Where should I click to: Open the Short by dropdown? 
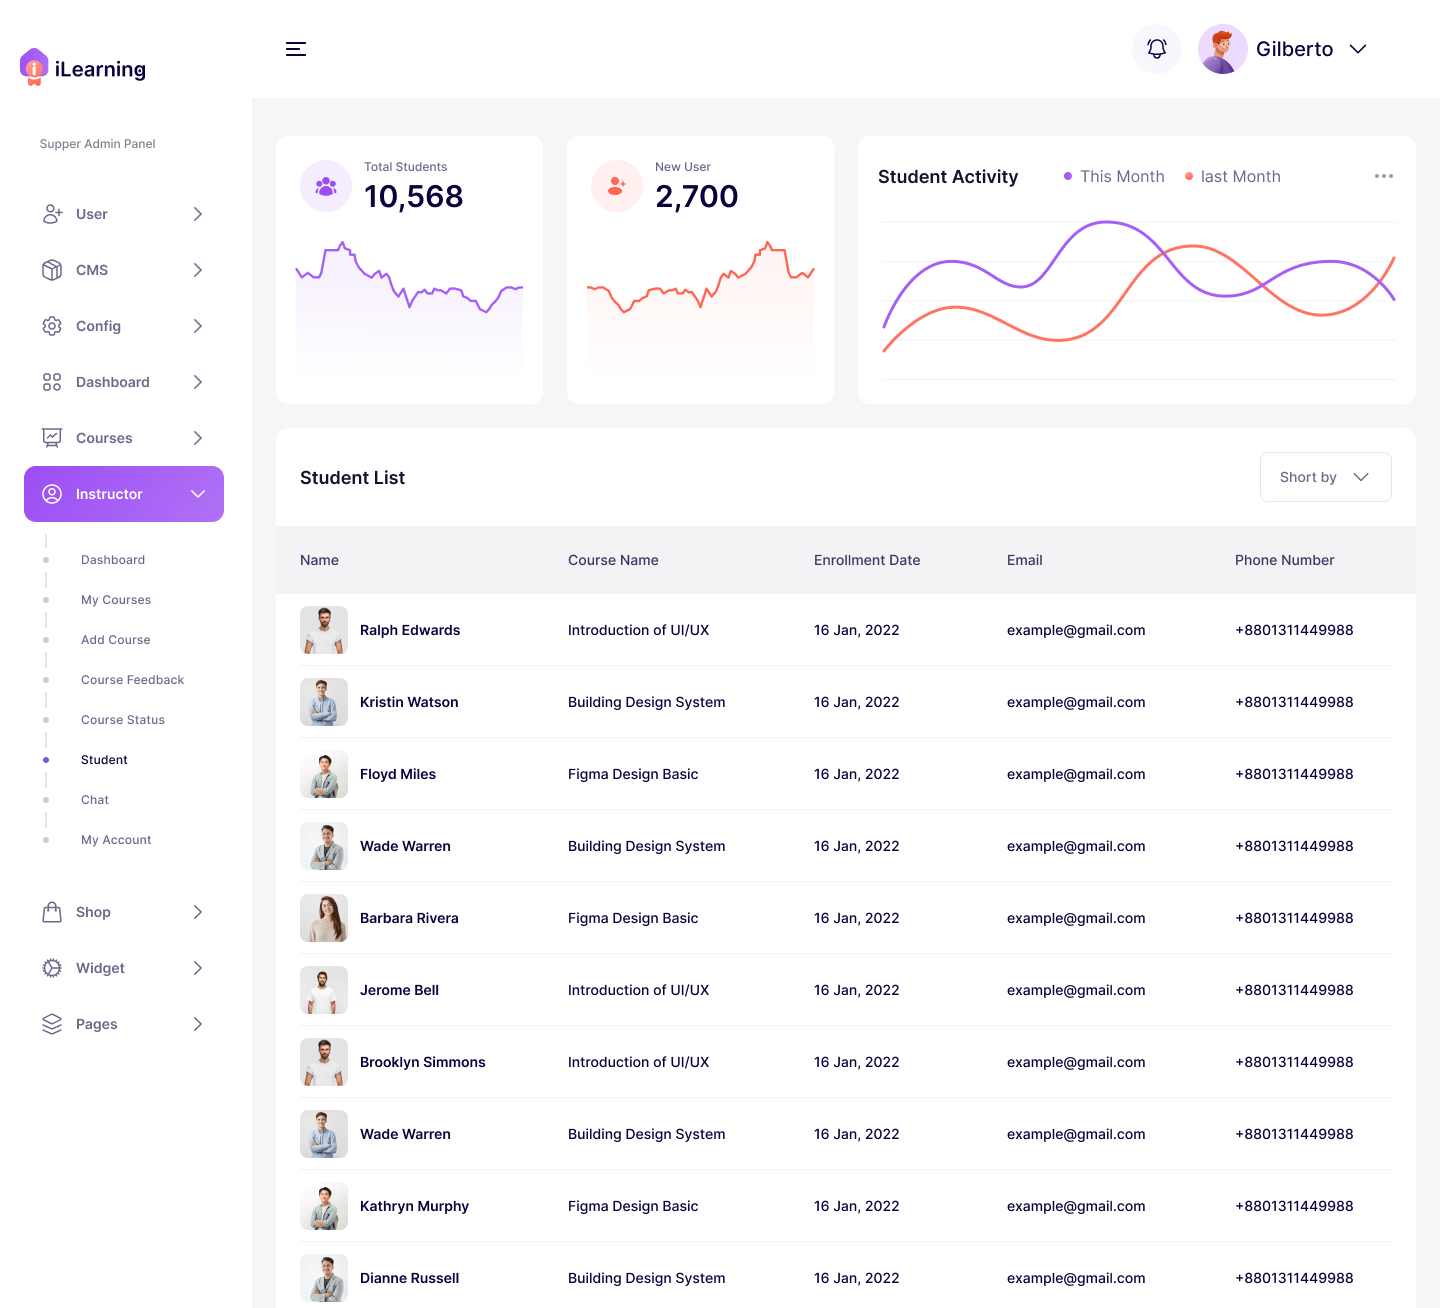[1325, 477]
